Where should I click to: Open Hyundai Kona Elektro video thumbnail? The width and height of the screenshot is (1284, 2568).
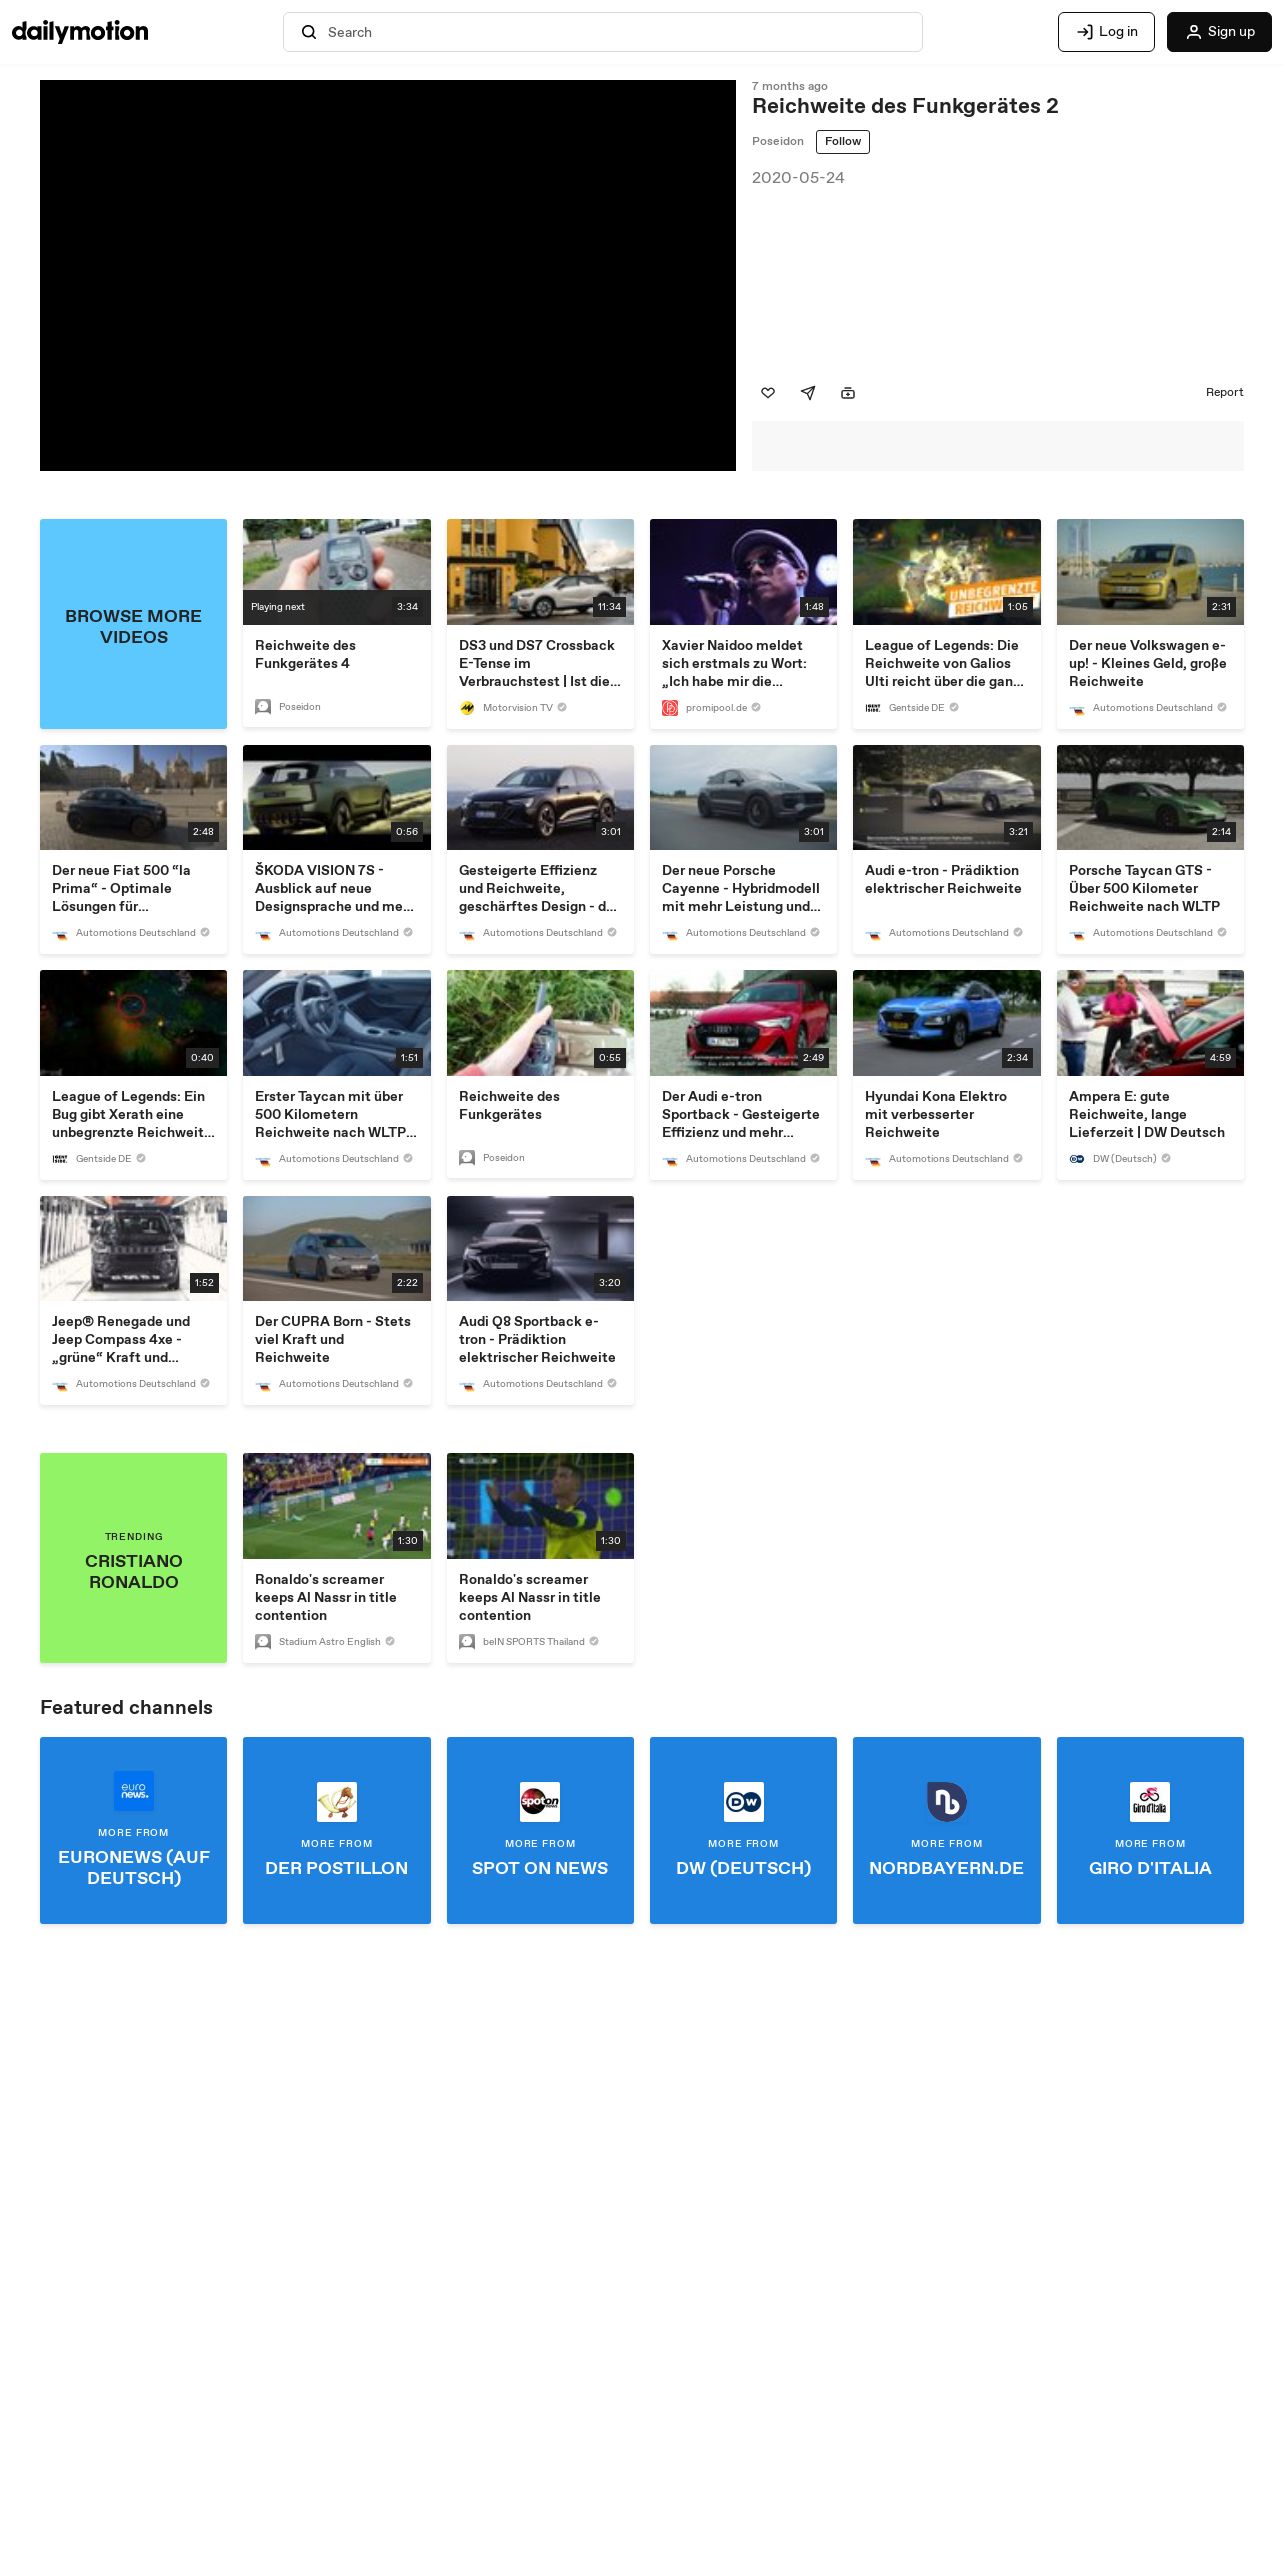pyautogui.click(x=947, y=1023)
